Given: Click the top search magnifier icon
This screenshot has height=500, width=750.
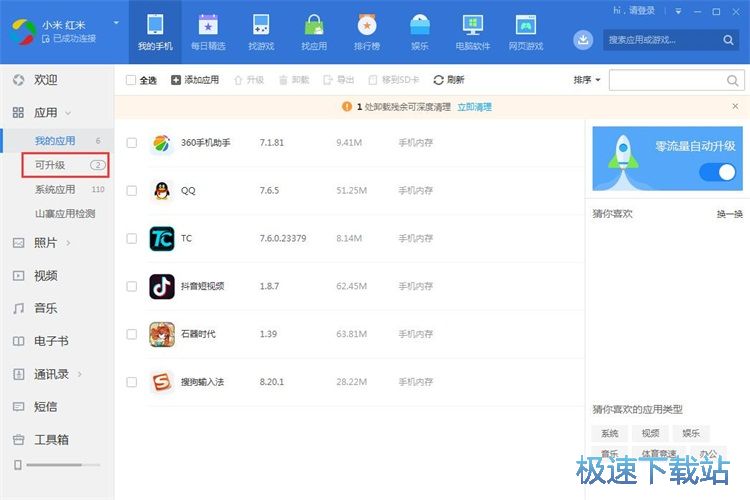Looking at the screenshot, I should point(728,40).
